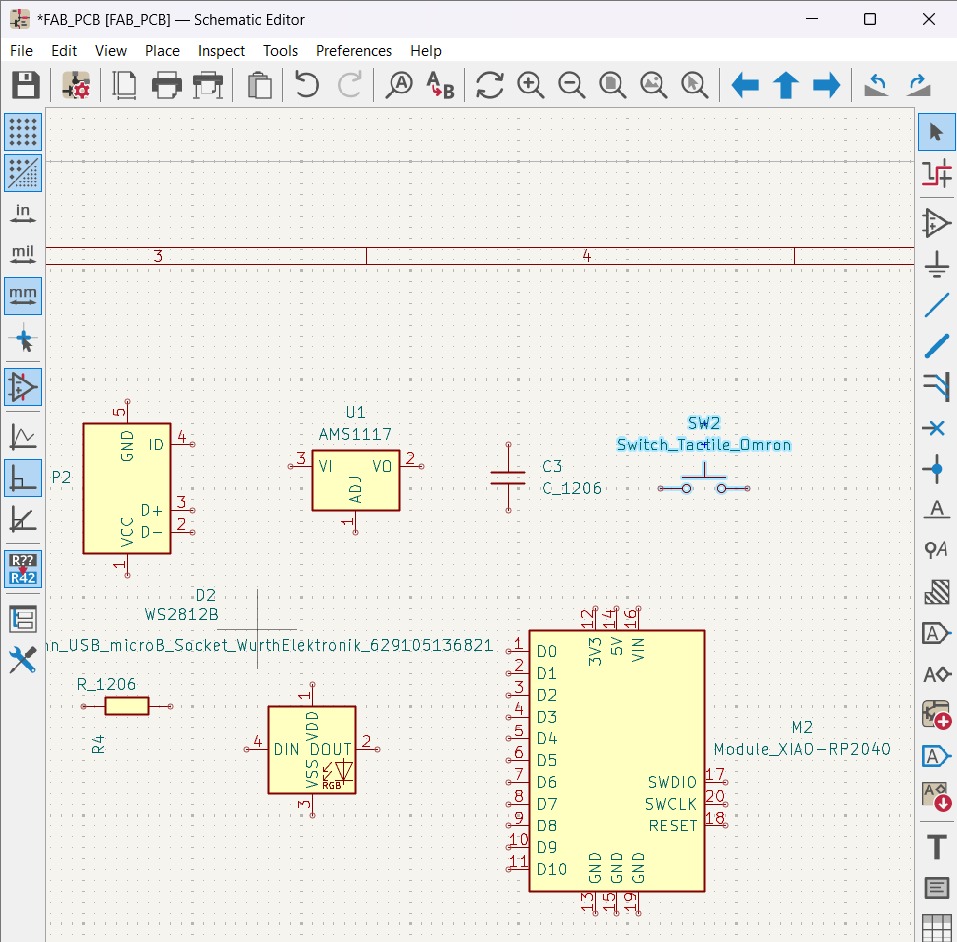Screen dimensions: 957x942
Task: Add a net label
Action: pyautogui.click(x=936, y=510)
